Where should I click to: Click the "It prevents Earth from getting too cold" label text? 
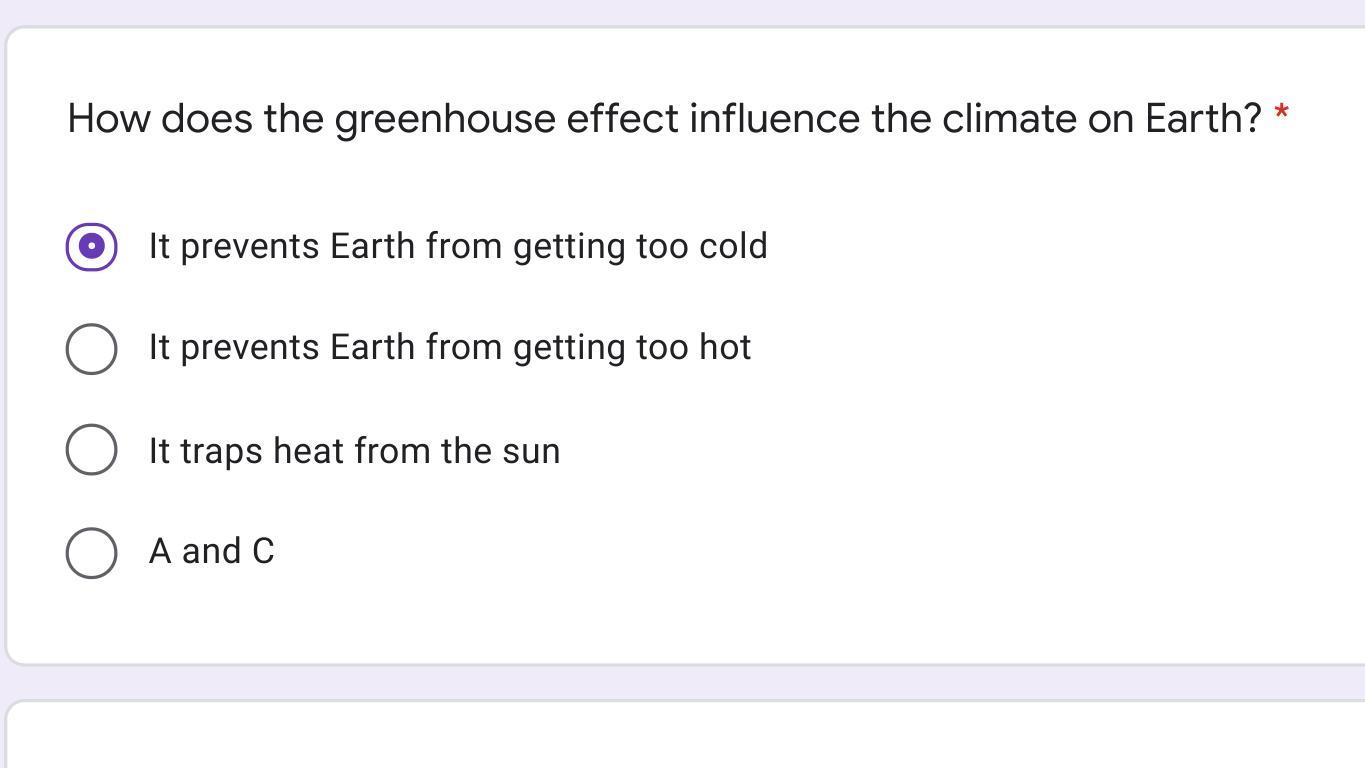(x=457, y=247)
